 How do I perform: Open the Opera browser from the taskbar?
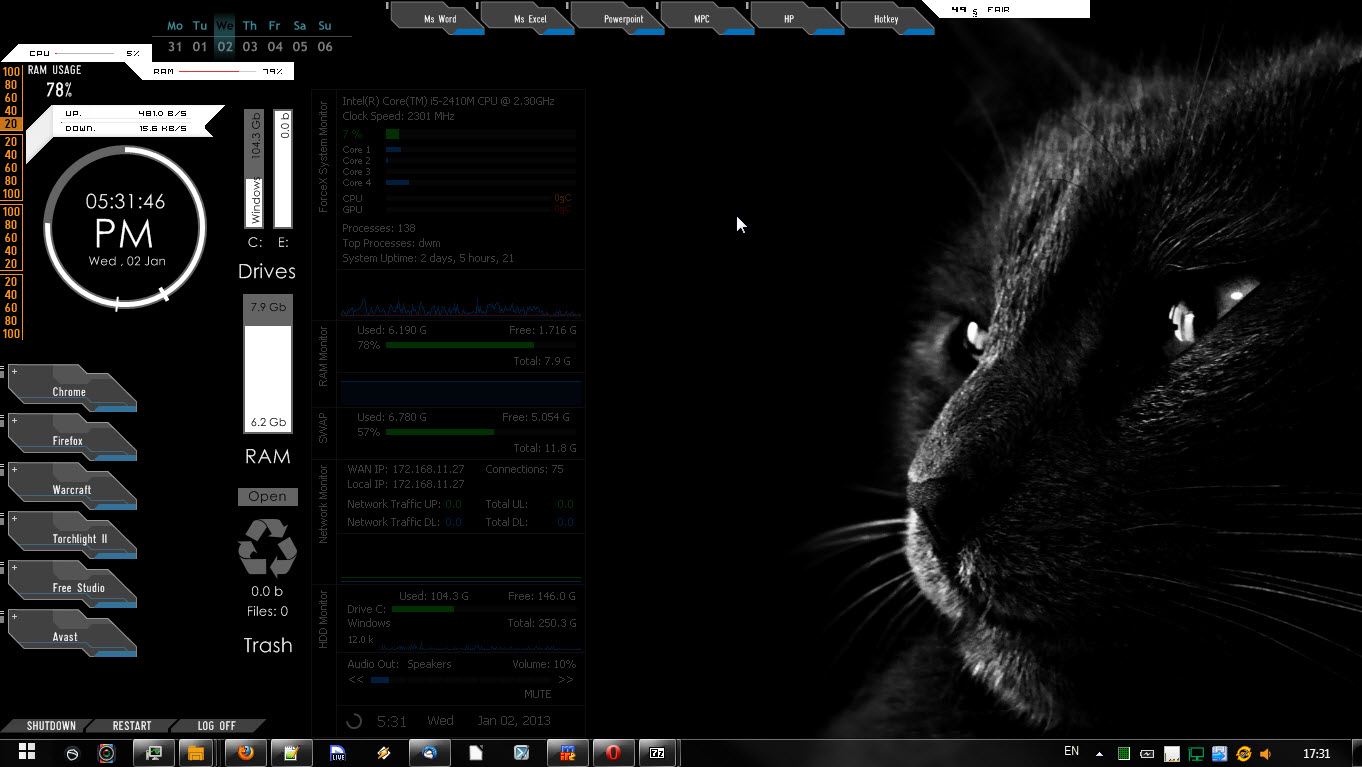coord(613,753)
